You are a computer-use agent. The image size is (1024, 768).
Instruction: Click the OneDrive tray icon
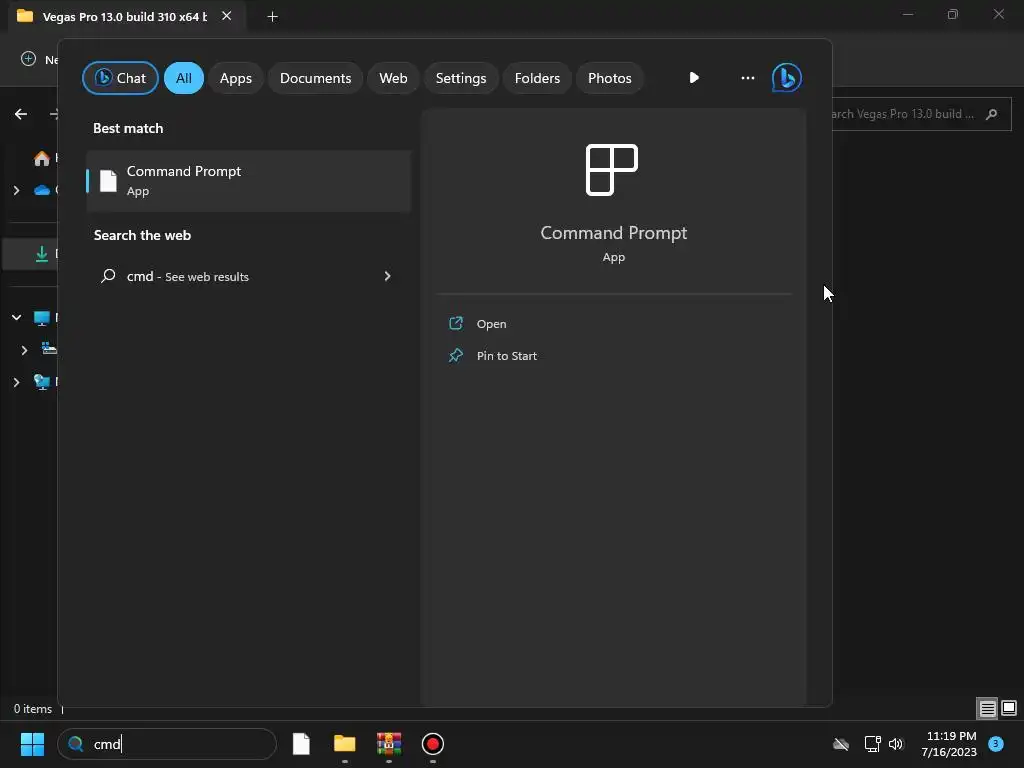coord(841,744)
